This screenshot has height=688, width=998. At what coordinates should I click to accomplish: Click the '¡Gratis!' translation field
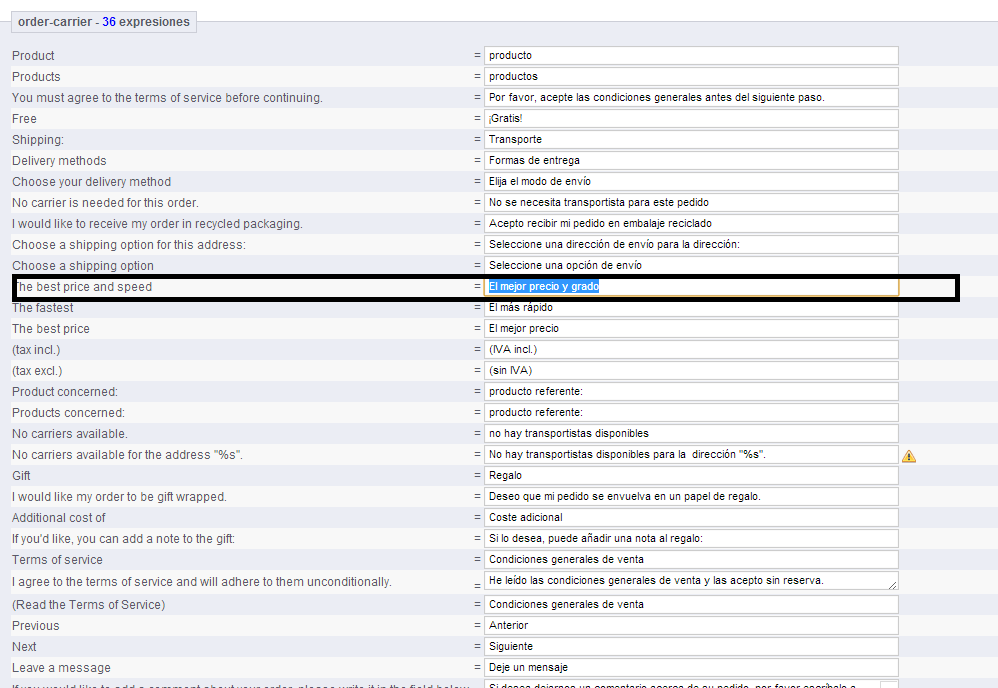click(x=690, y=119)
